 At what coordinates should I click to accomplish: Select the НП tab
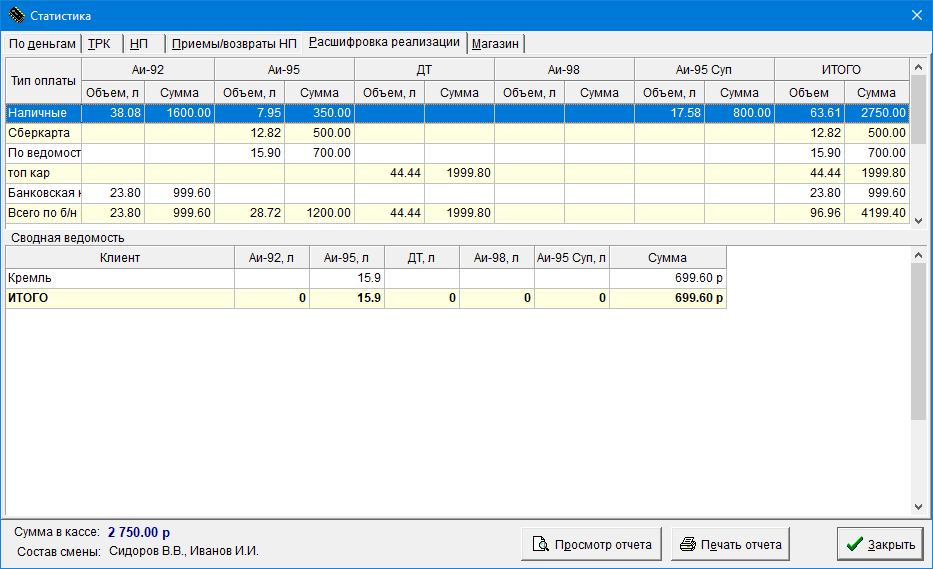139,44
